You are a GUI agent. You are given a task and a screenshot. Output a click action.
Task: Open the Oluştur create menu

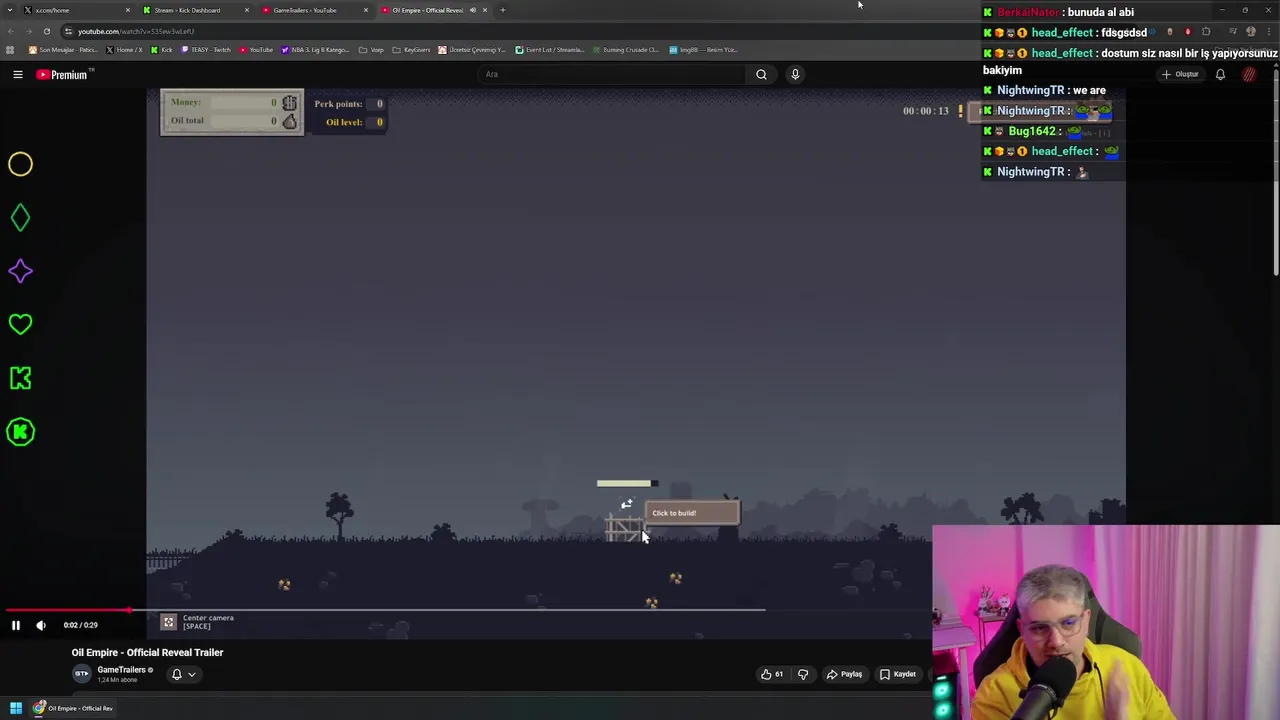pos(1181,74)
